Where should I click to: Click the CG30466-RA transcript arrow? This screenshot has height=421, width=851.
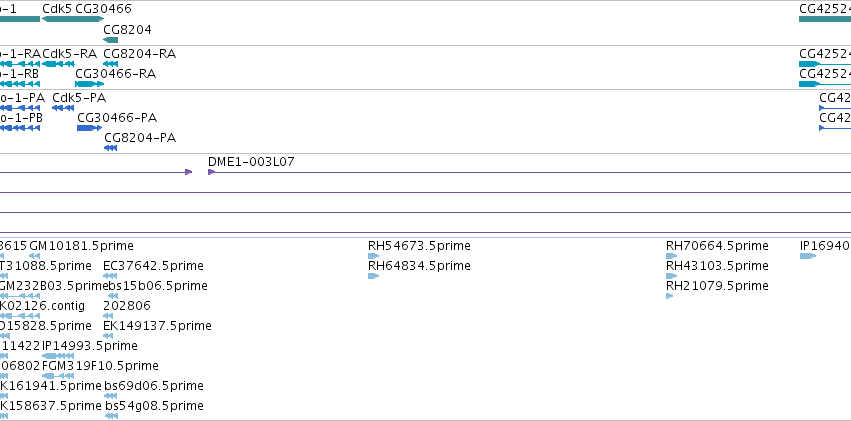(89, 85)
